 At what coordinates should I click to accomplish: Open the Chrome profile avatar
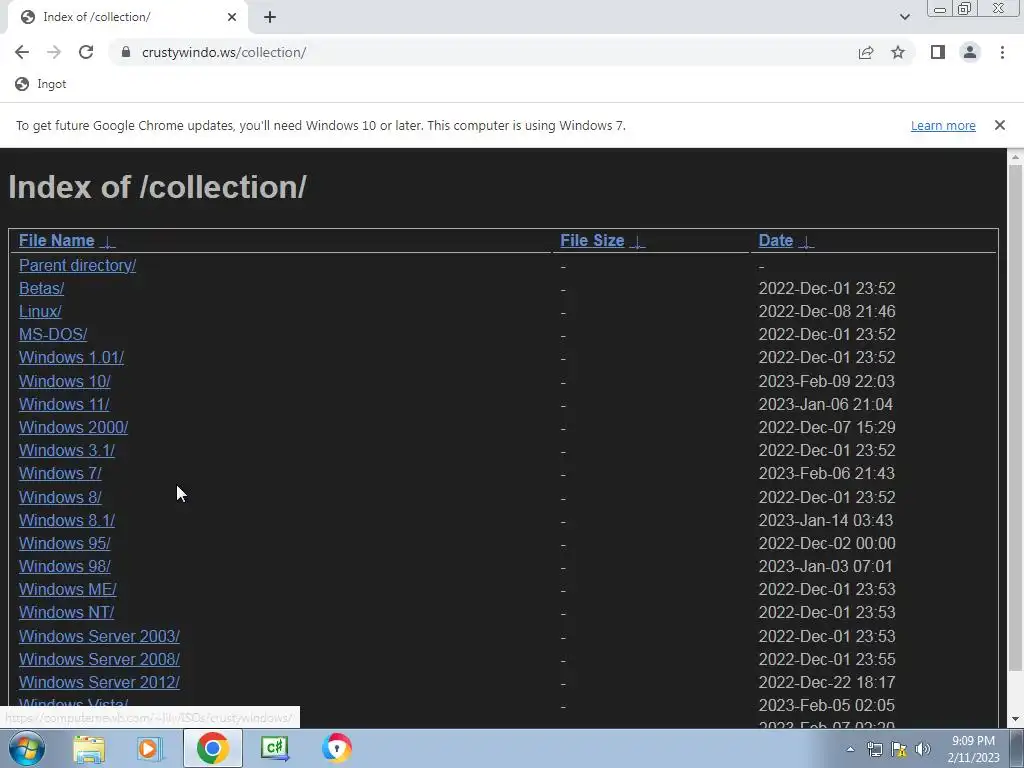click(970, 52)
